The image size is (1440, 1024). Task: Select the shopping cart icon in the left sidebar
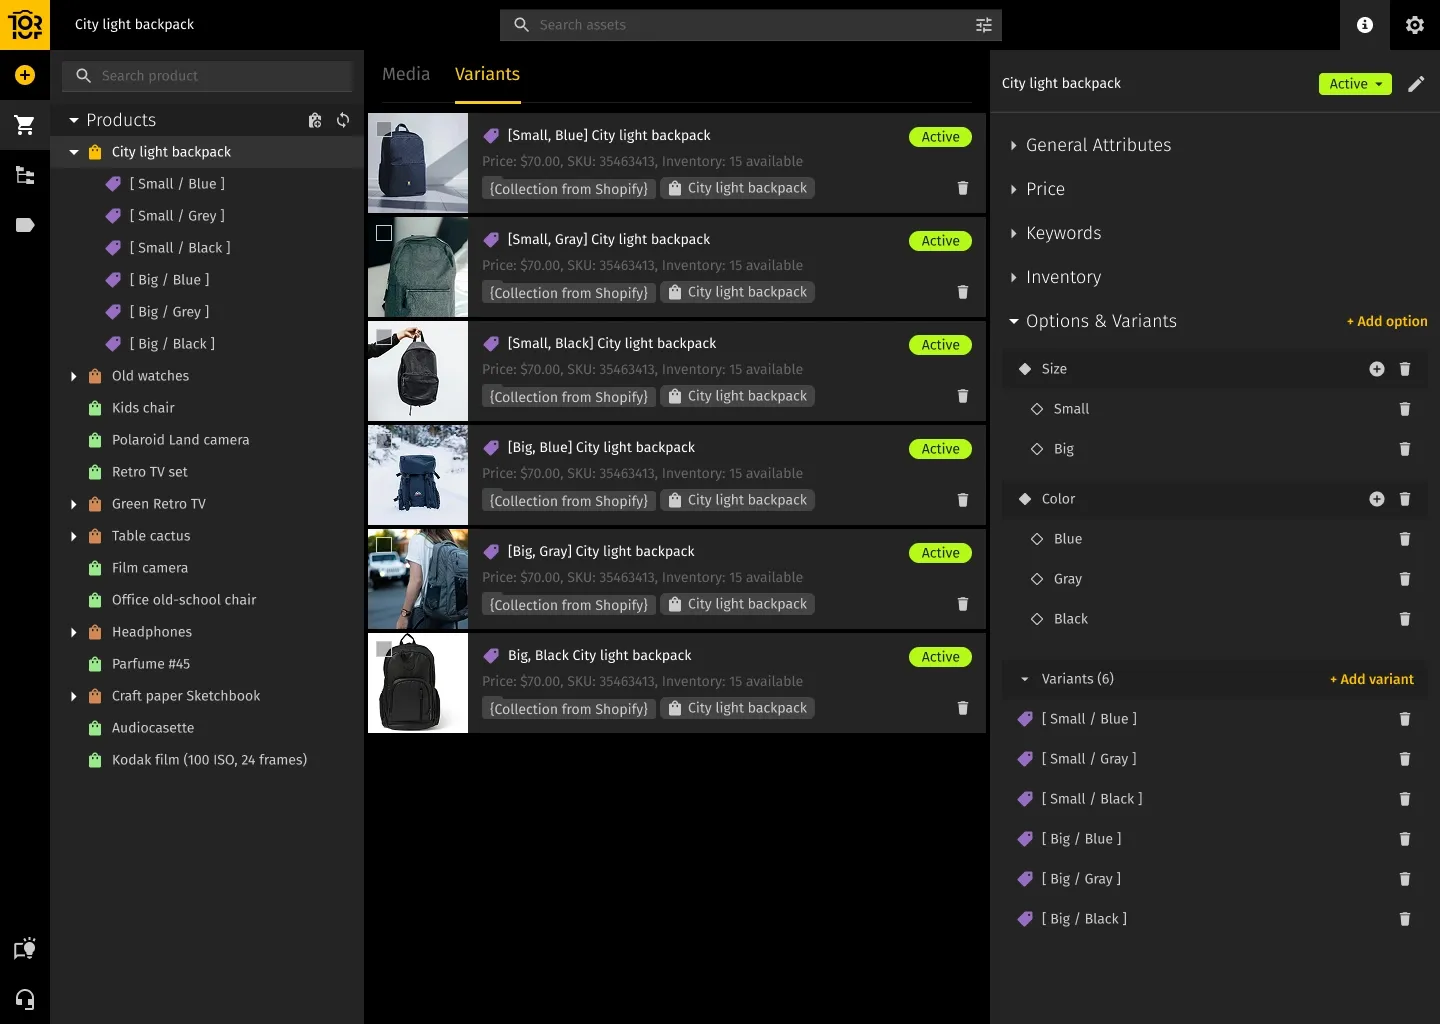coord(24,124)
